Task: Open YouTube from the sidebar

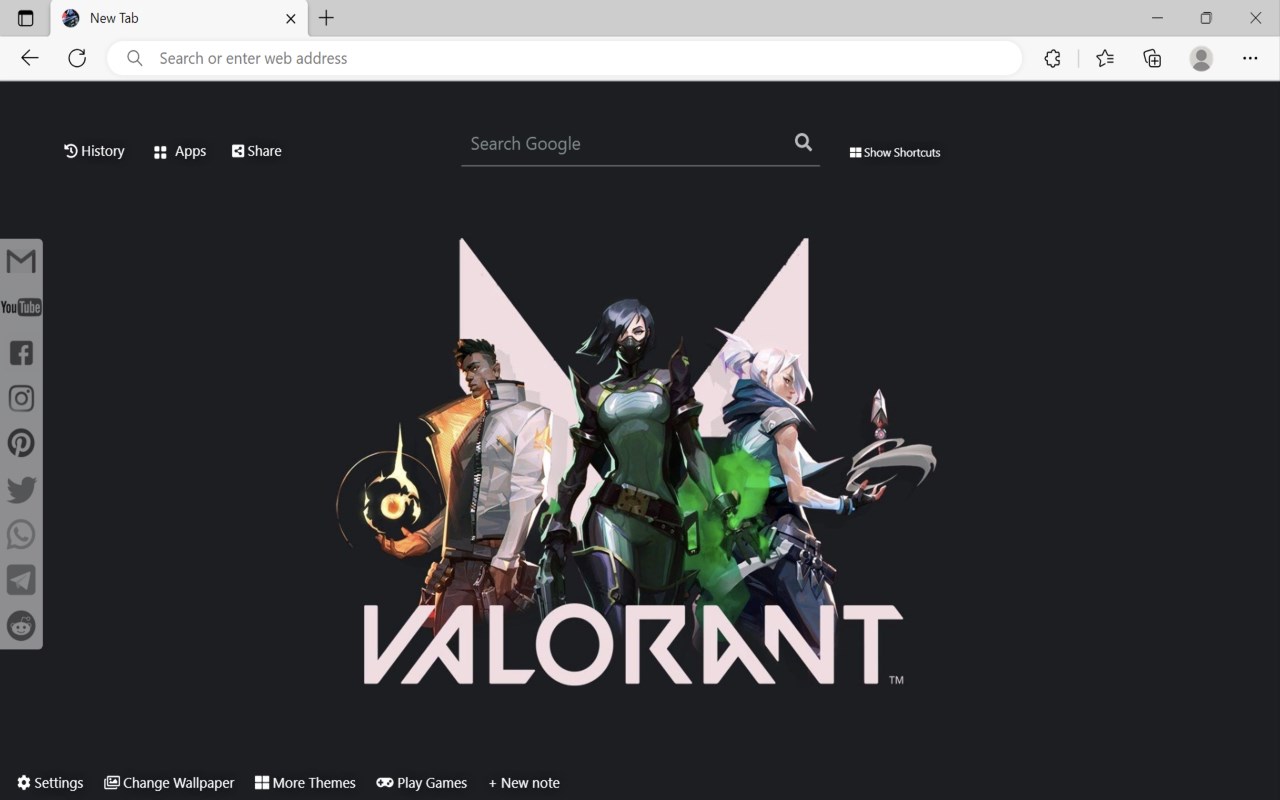Action: pyautogui.click(x=21, y=307)
